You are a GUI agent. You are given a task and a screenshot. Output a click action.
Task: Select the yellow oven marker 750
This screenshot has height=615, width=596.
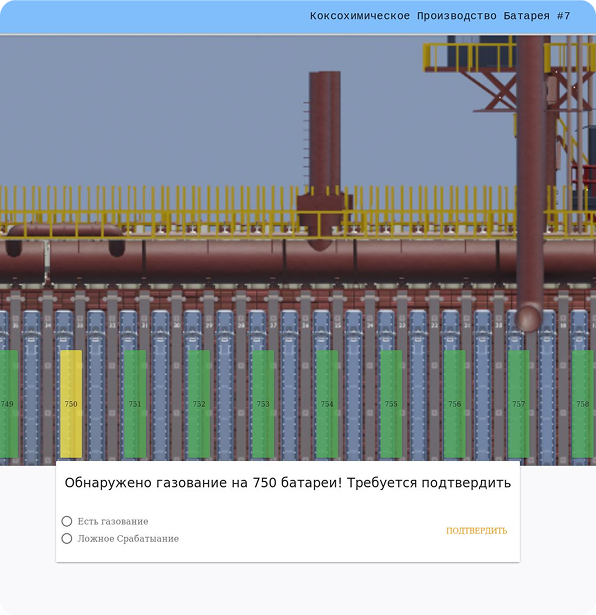click(71, 404)
